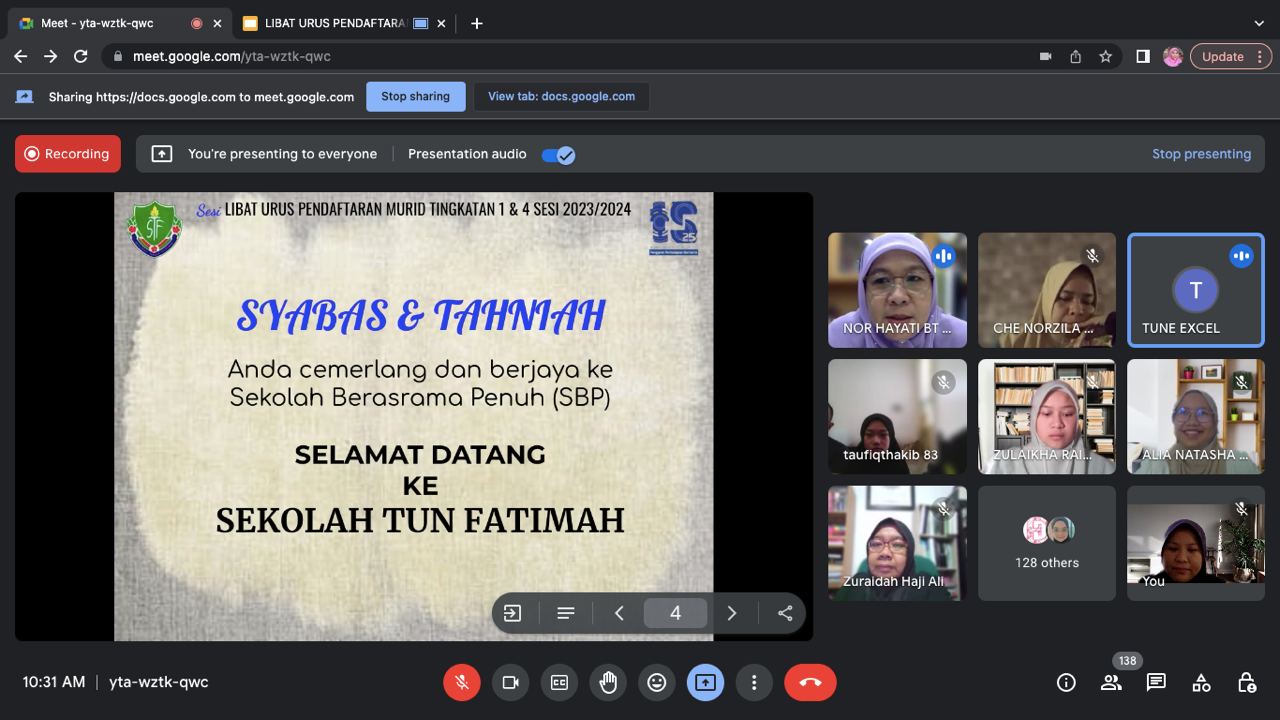Leave the call with red hang-up button
Screen dimensions: 1280x720
click(810, 682)
